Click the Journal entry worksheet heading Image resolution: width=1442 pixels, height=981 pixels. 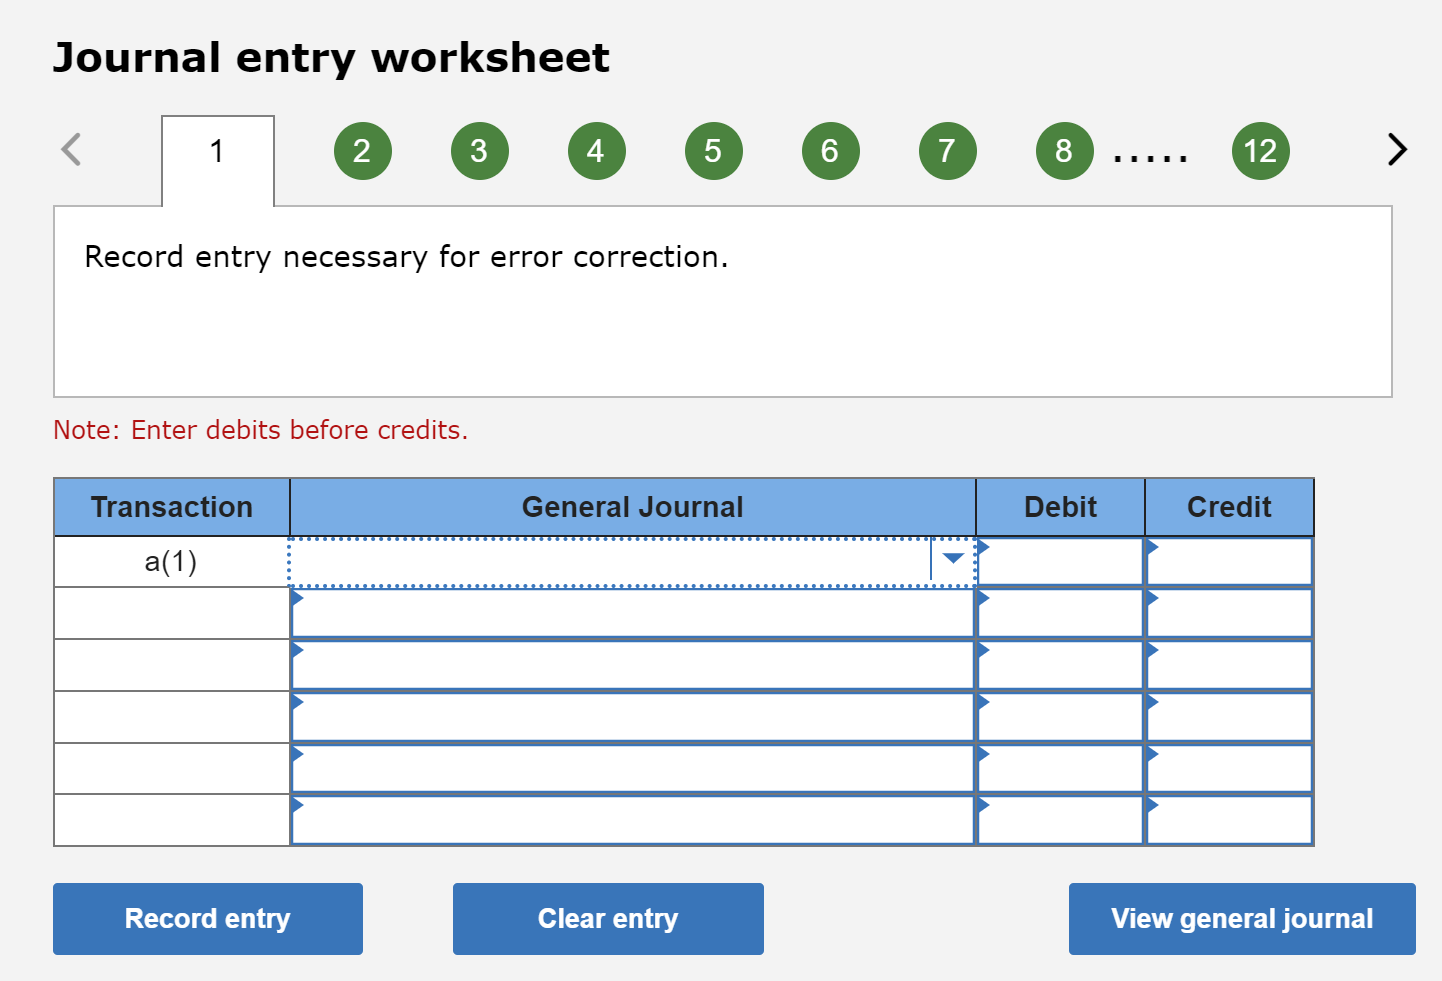click(331, 59)
